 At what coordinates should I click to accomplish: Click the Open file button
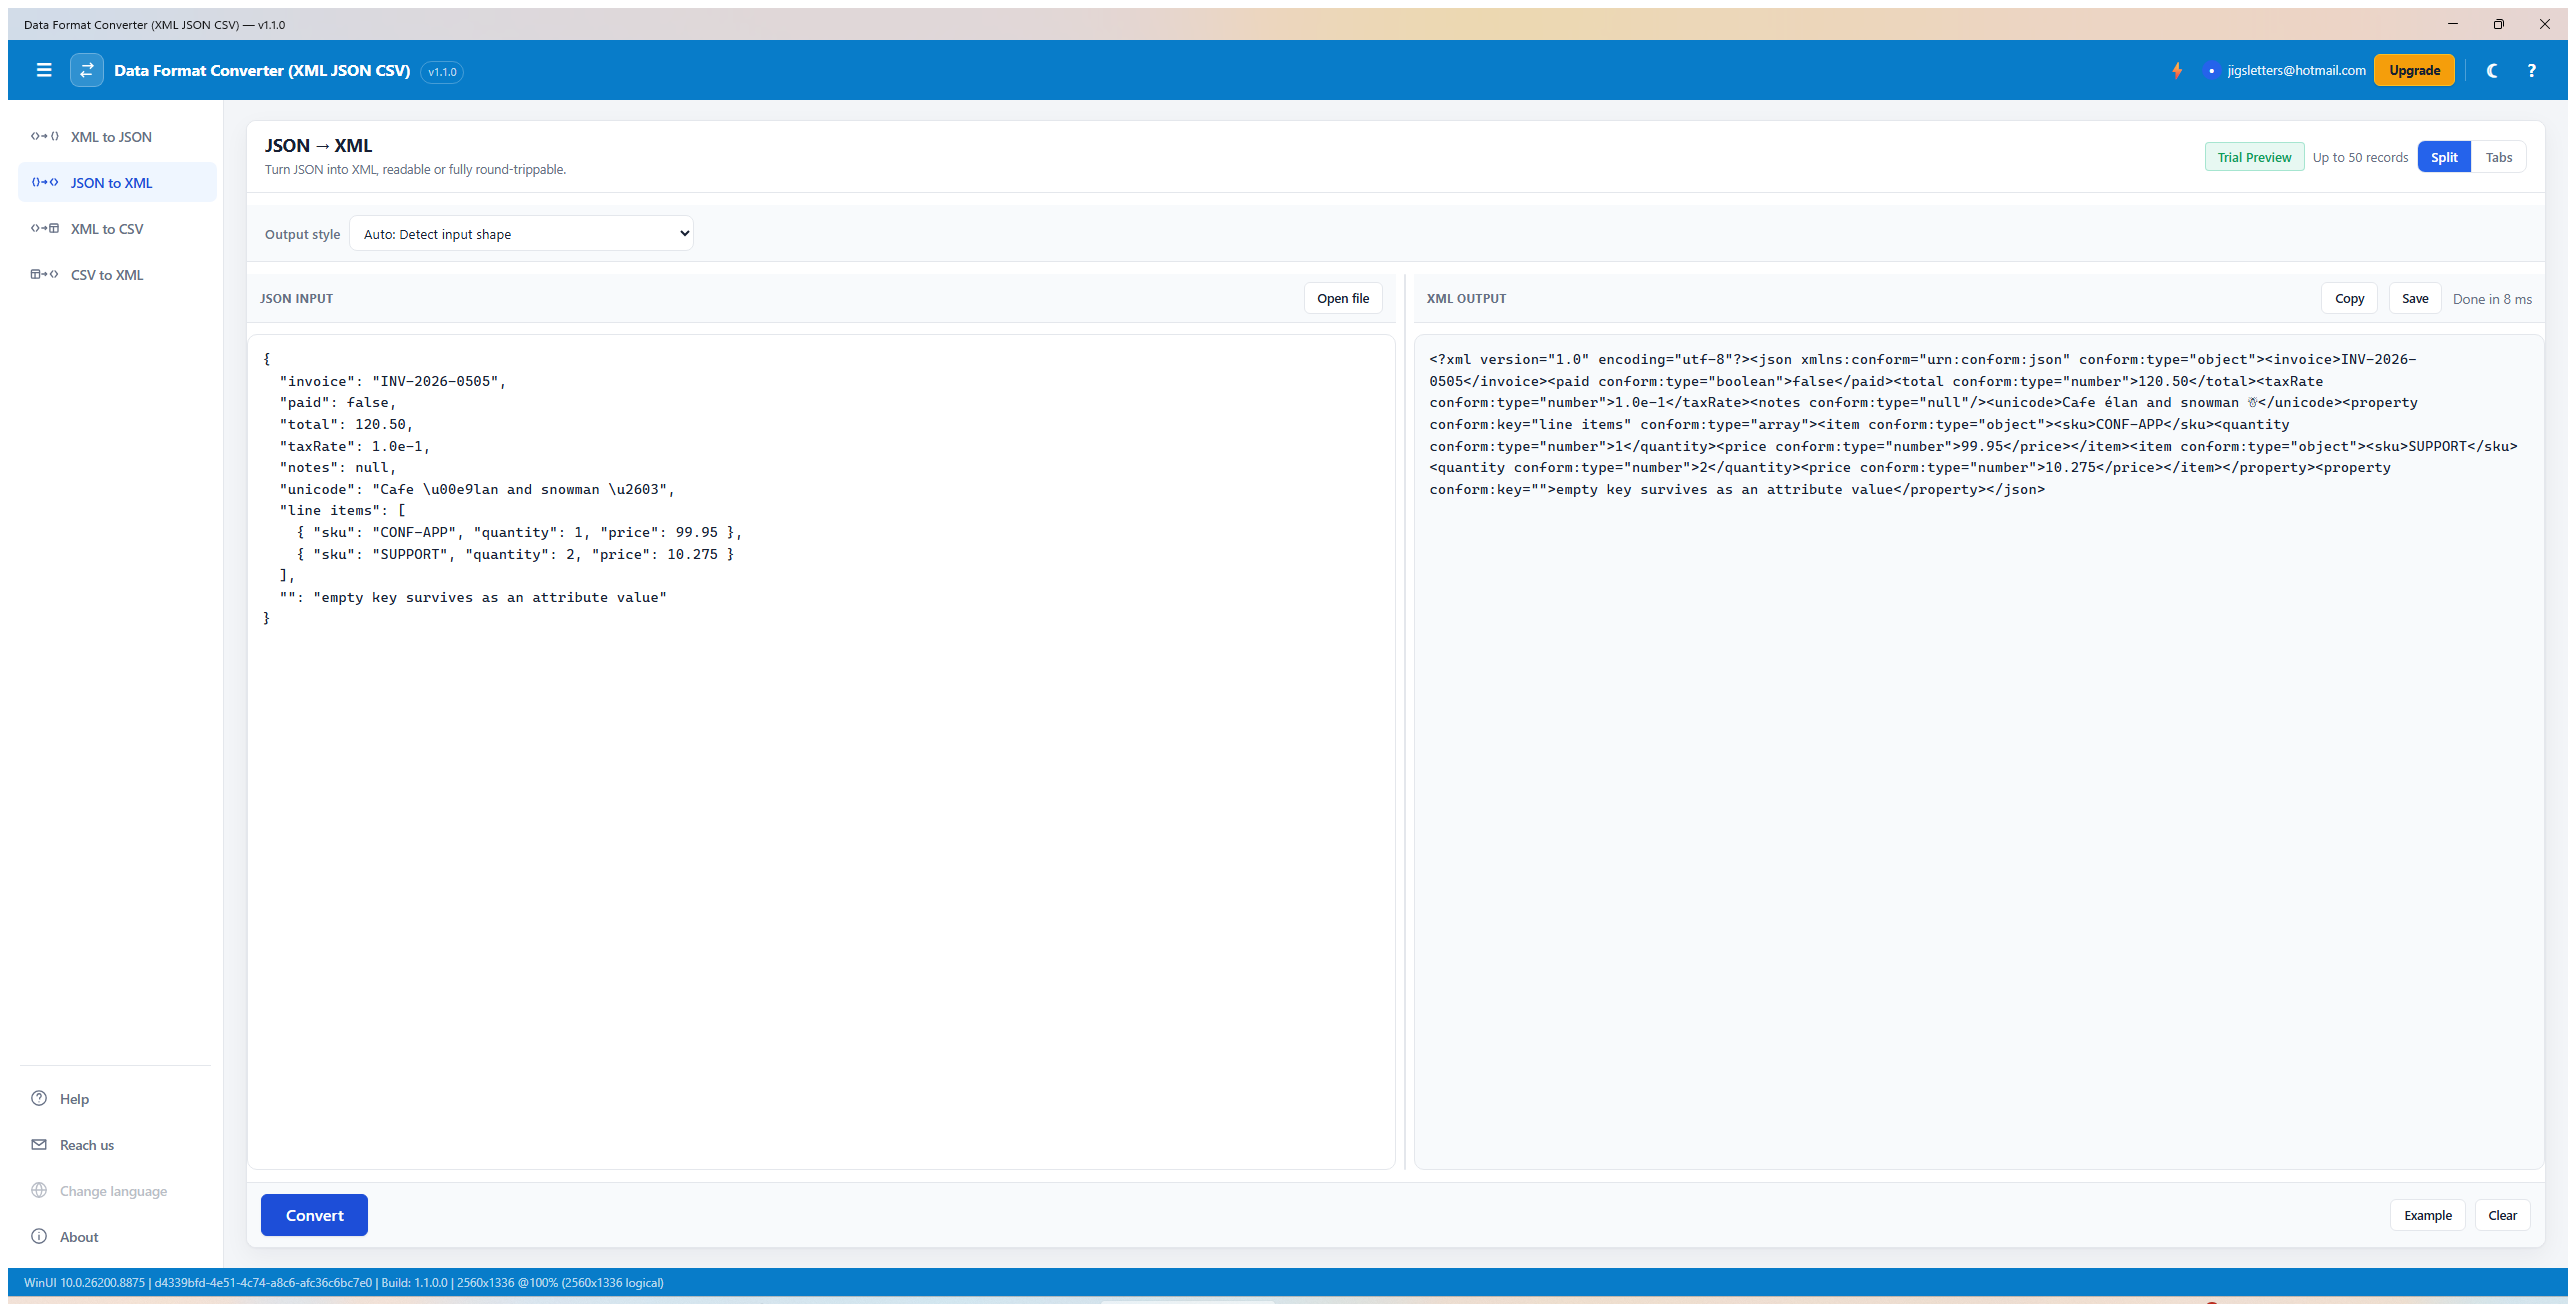click(1343, 298)
